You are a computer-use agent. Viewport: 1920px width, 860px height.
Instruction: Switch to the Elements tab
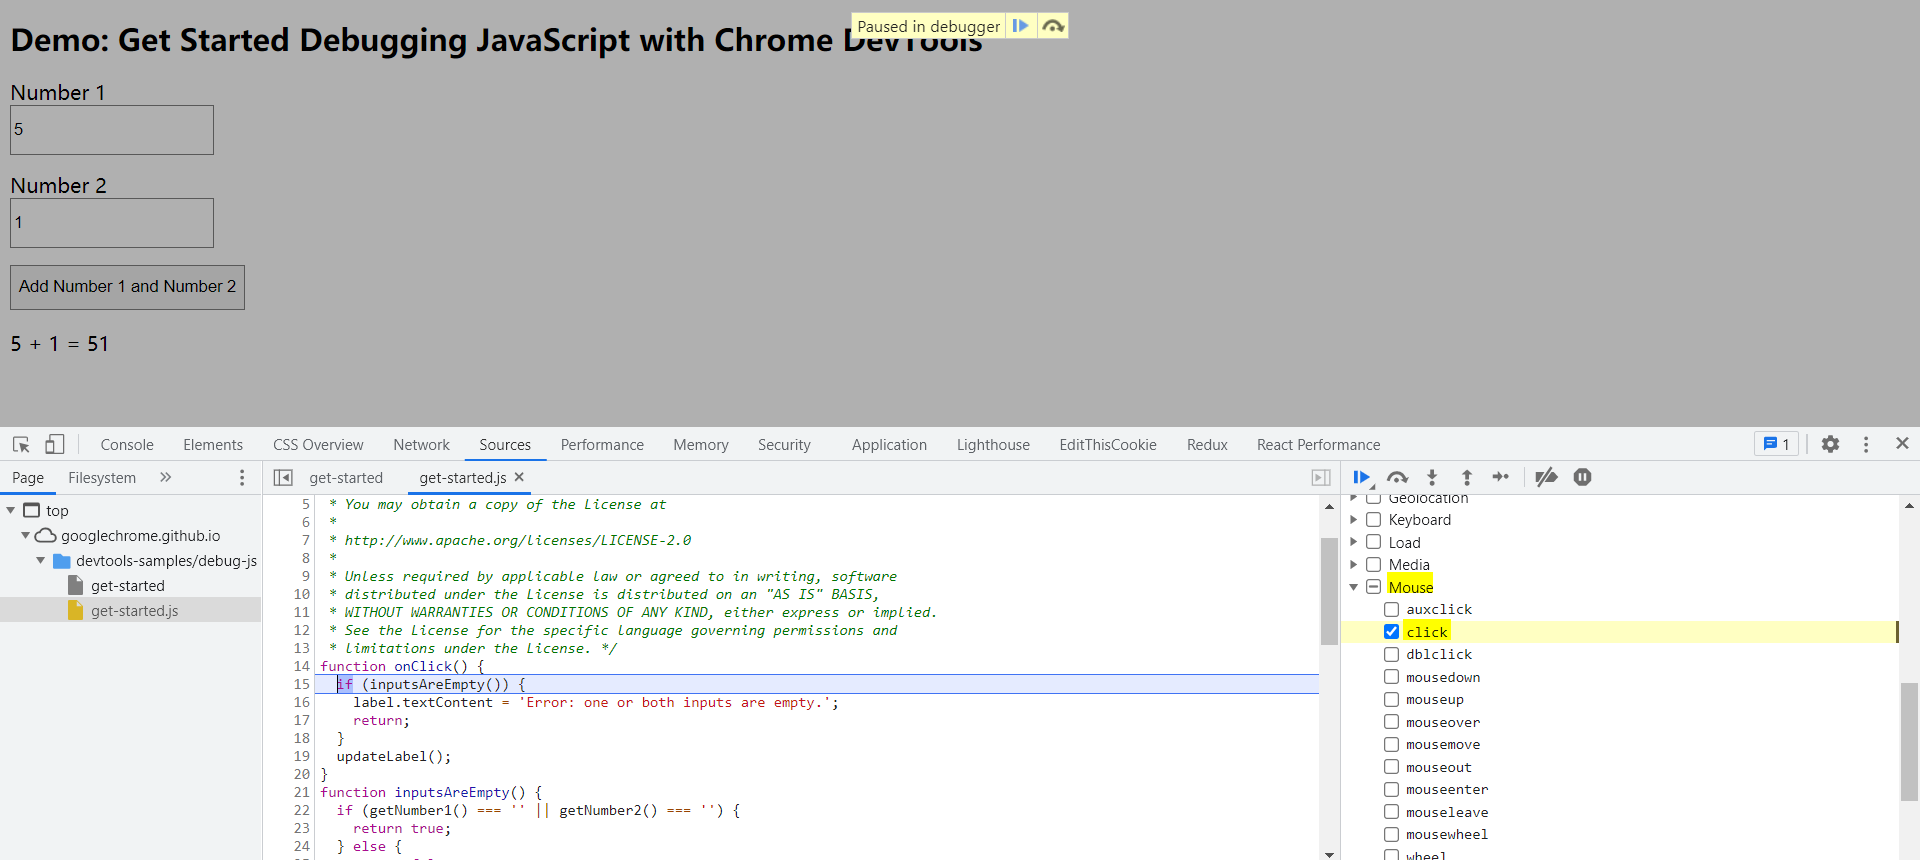[x=213, y=445]
